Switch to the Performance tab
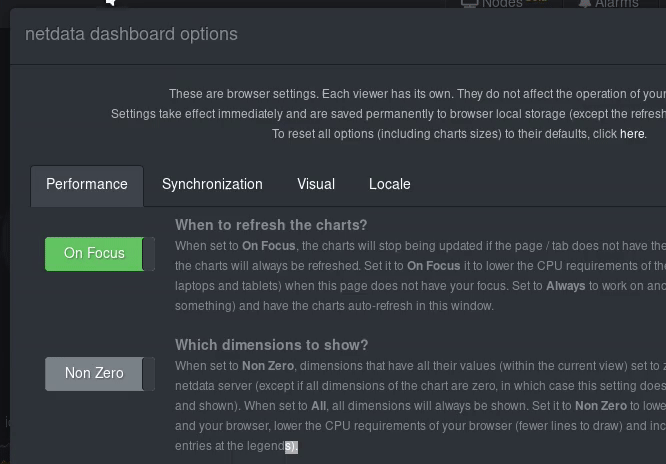This screenshot has width=666, height=464. coord(87,185)
